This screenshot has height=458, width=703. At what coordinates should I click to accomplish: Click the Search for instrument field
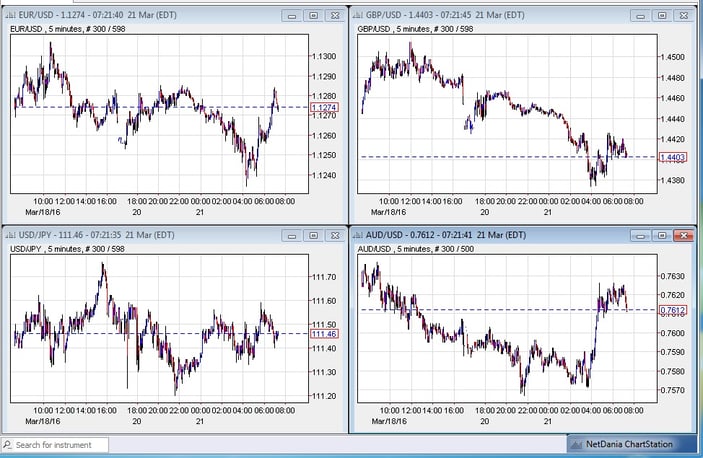[55, 445]
